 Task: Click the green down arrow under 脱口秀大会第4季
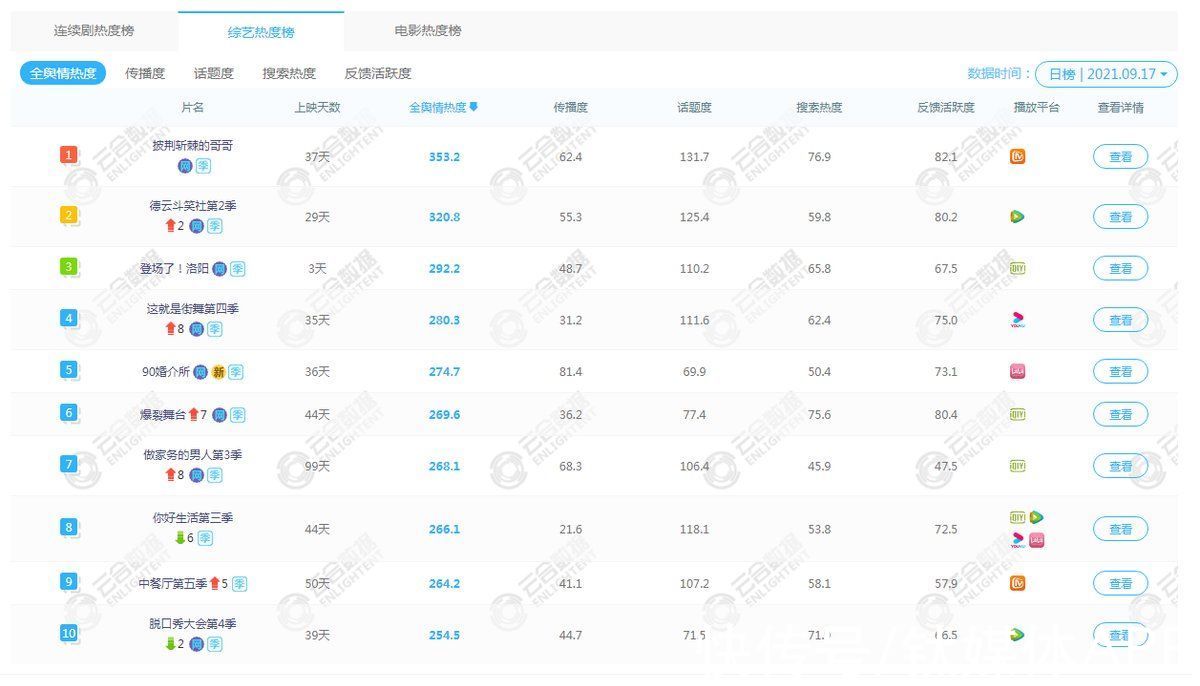(x=170, y=644)
